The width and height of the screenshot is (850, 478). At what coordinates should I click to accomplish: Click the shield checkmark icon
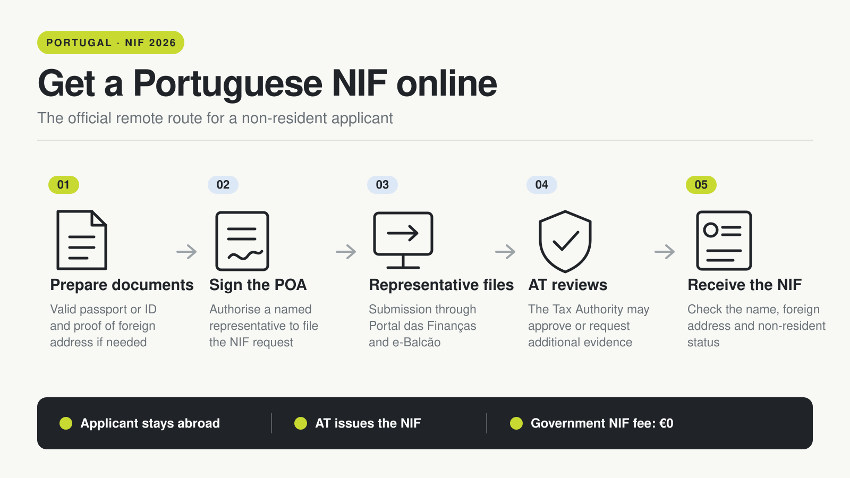pyautogui.click(x=565, y=241)
